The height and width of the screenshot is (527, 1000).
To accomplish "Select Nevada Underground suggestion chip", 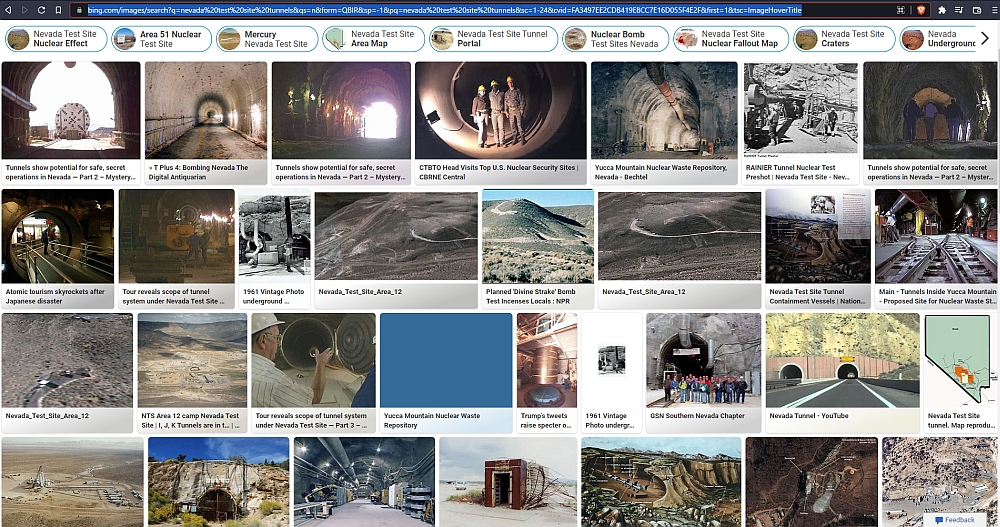I will (939, 39).
